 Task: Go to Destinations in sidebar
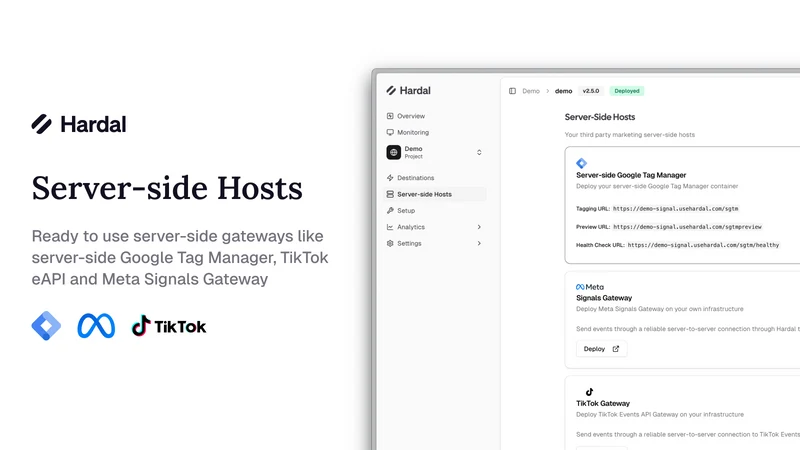tap(435, 178)
